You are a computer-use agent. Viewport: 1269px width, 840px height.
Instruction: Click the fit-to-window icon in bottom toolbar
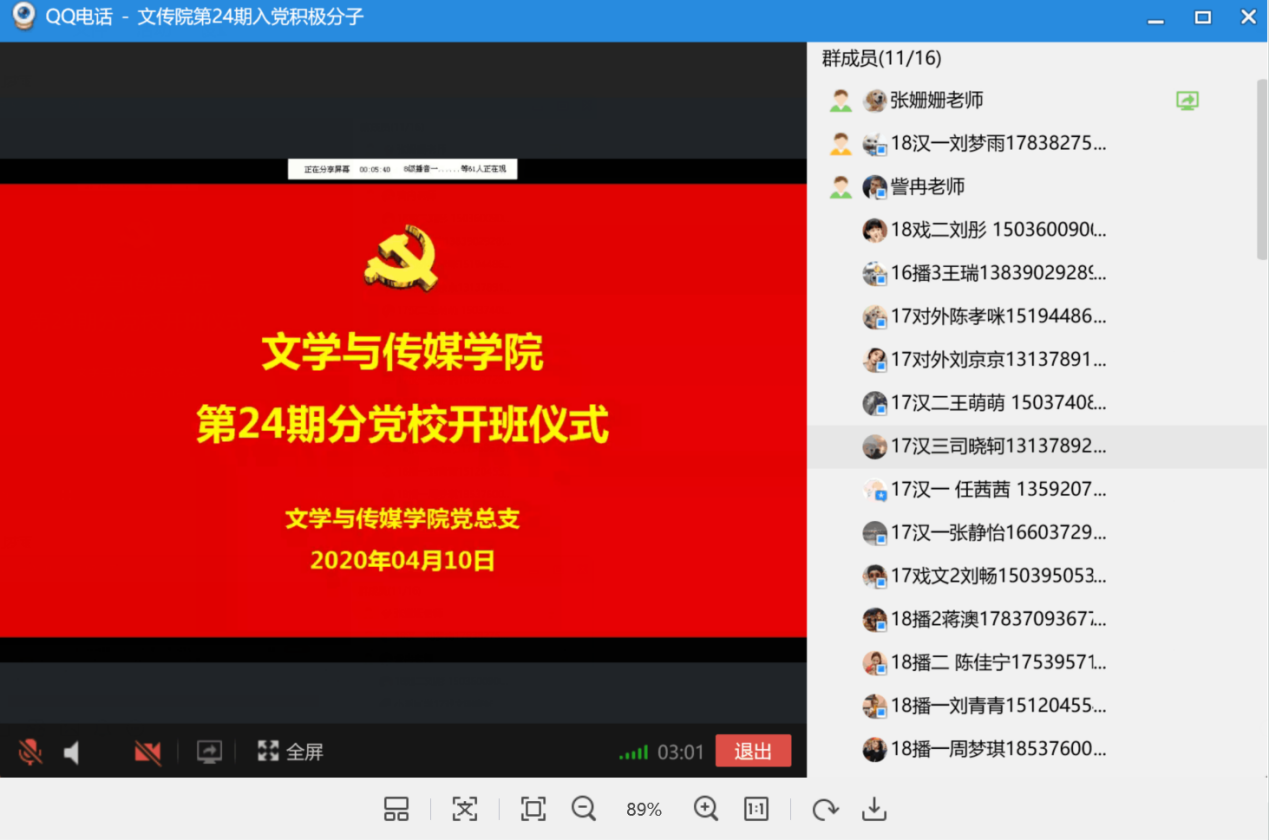click(x=465, y=809)
